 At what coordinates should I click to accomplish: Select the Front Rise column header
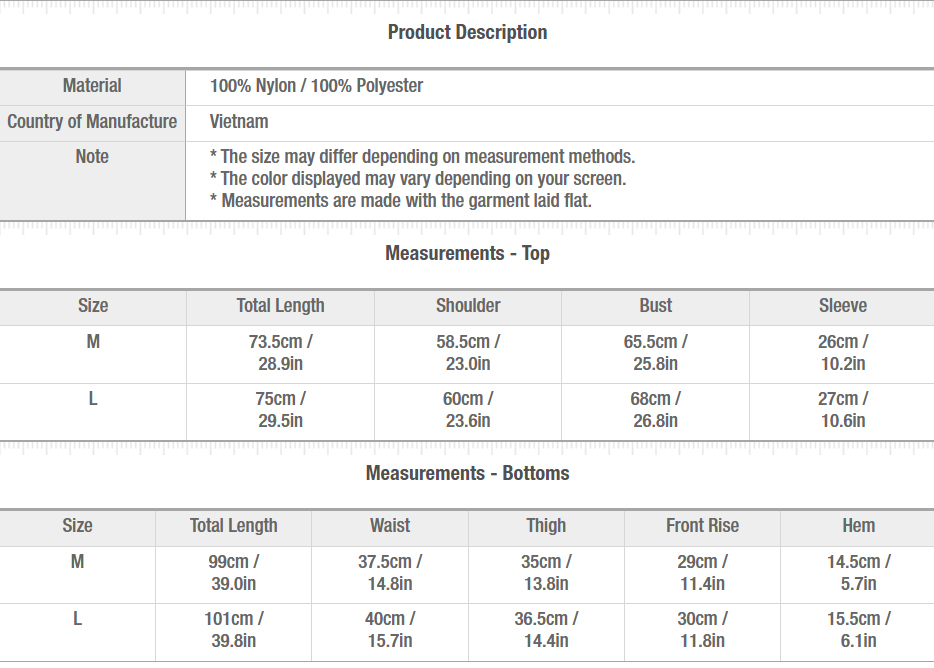coord(702,526)
